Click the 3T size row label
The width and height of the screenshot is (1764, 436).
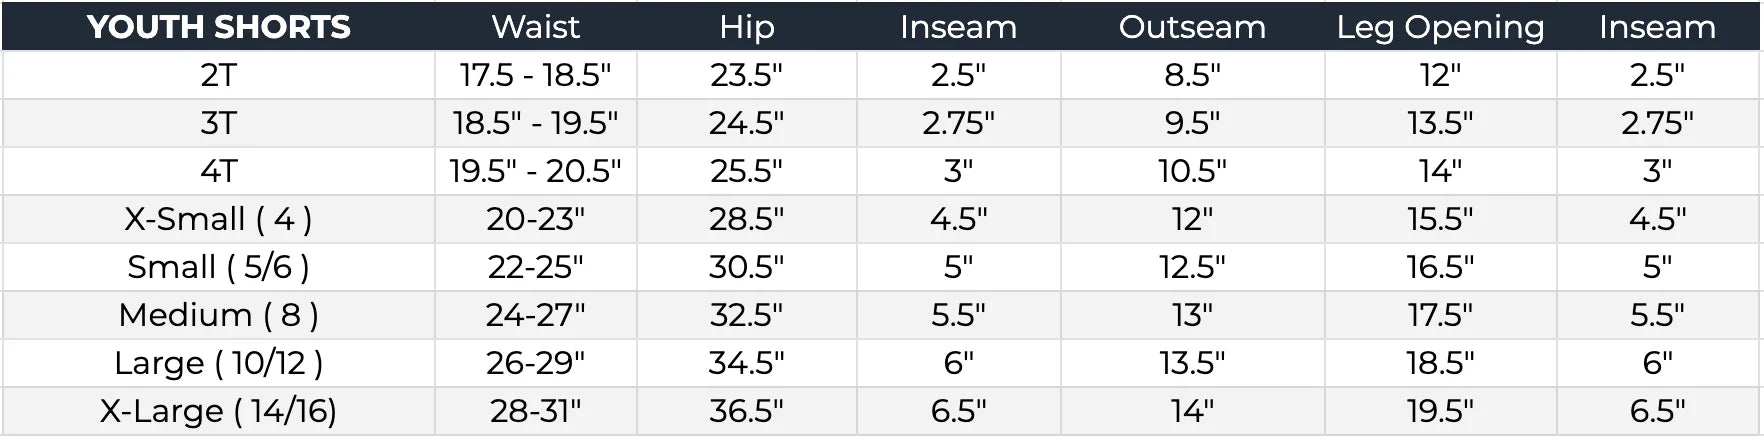218,123
